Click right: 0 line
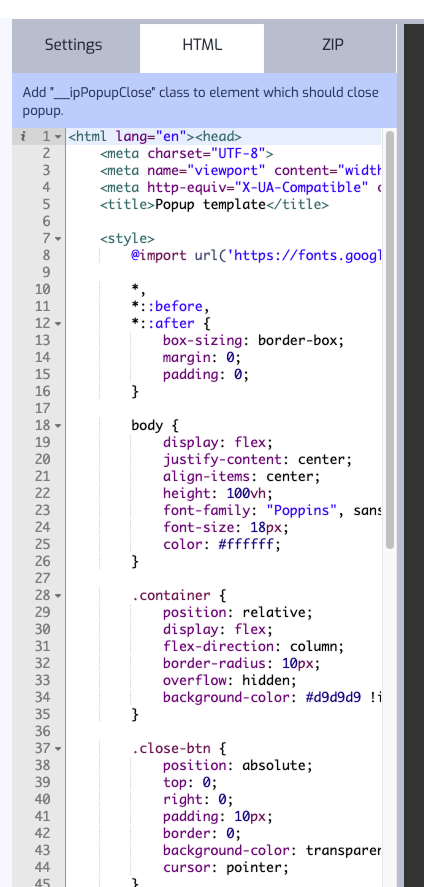The image size is (424, 887). click(198, 799)
